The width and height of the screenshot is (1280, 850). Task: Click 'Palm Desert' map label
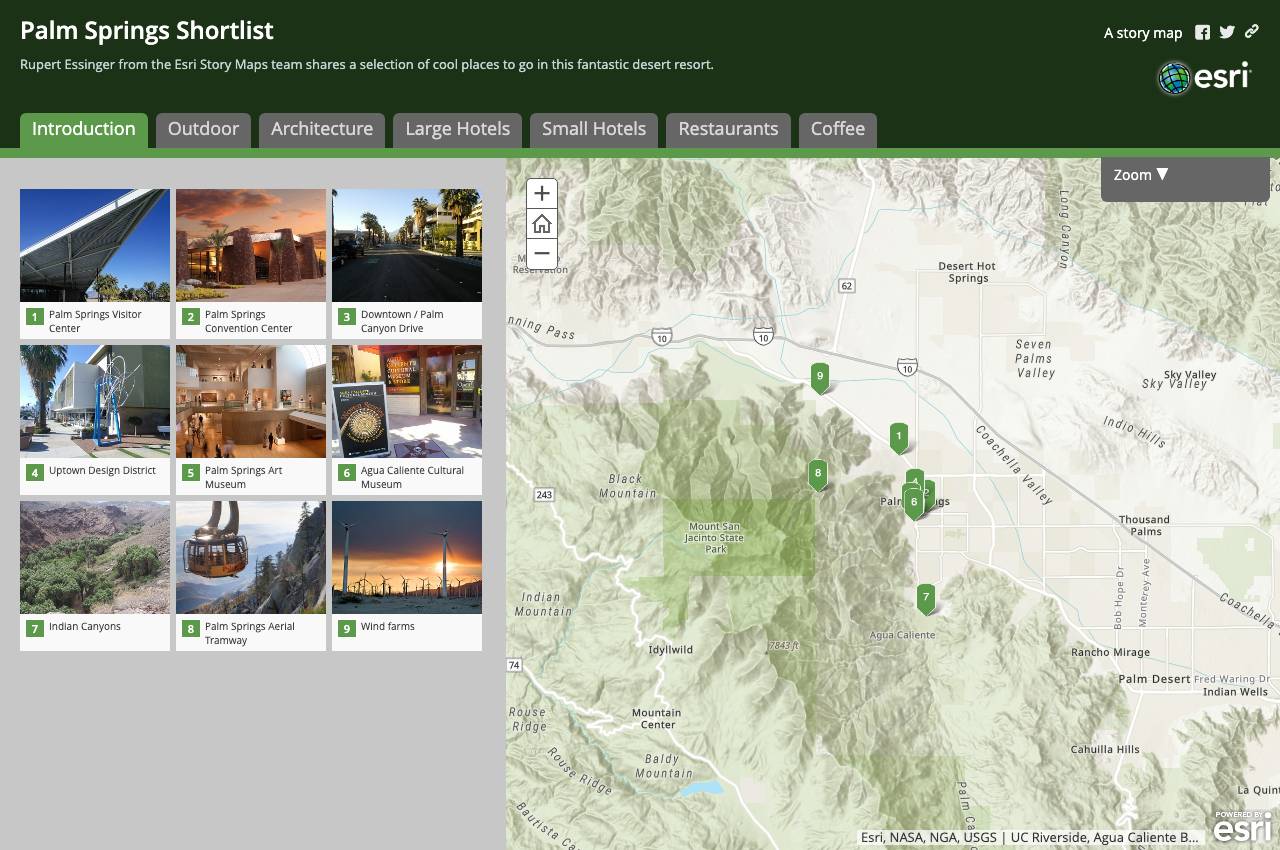1154,679
